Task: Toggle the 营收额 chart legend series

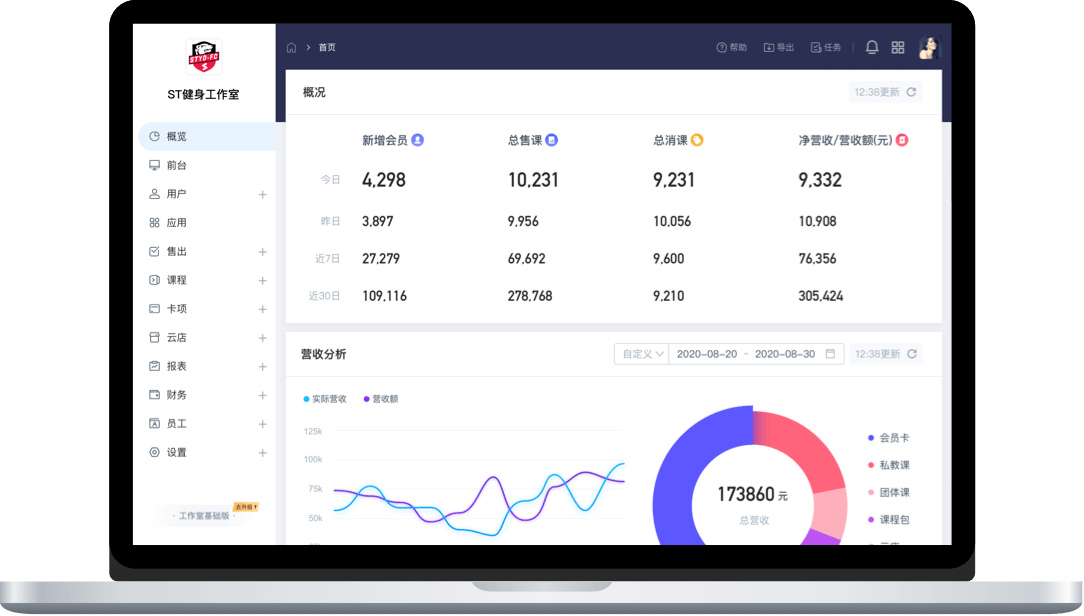Action: (381, 399)
